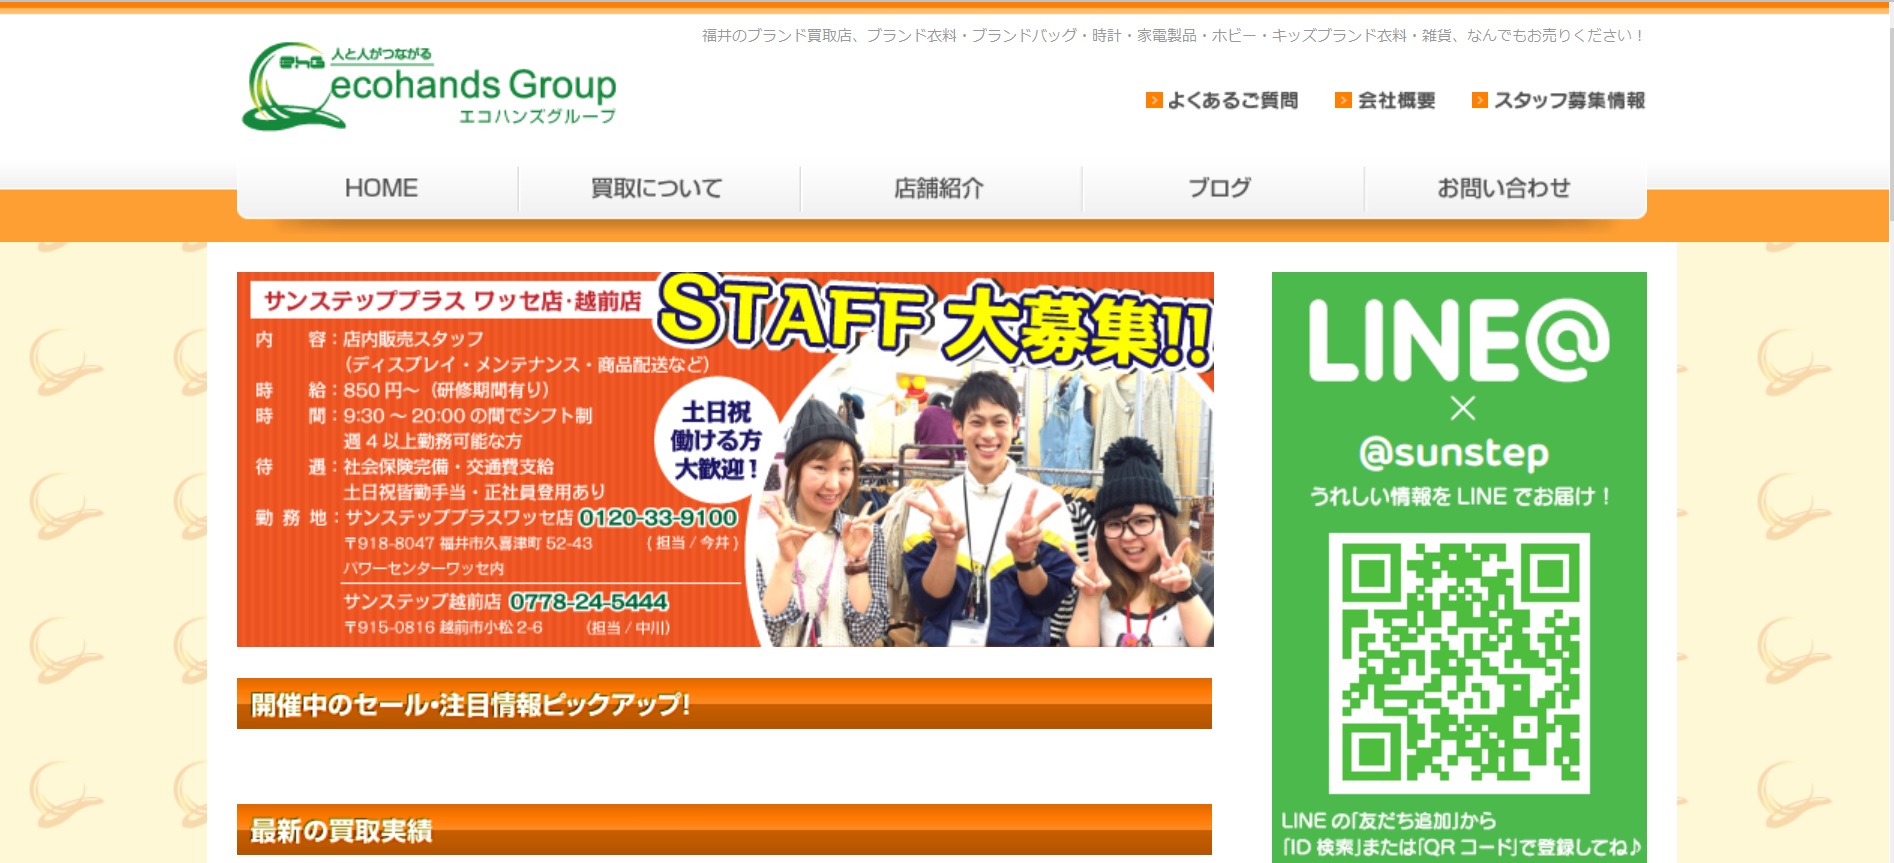
Task: Click orange arrow icon beside スタッフ募集情報
Action: click(1480, 100)
